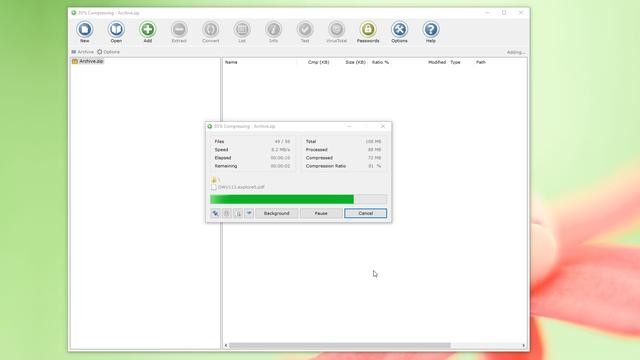This screenshot has height=360, width=640.
Task: Click the first small icon left of Background
Action: click(216, 213)
